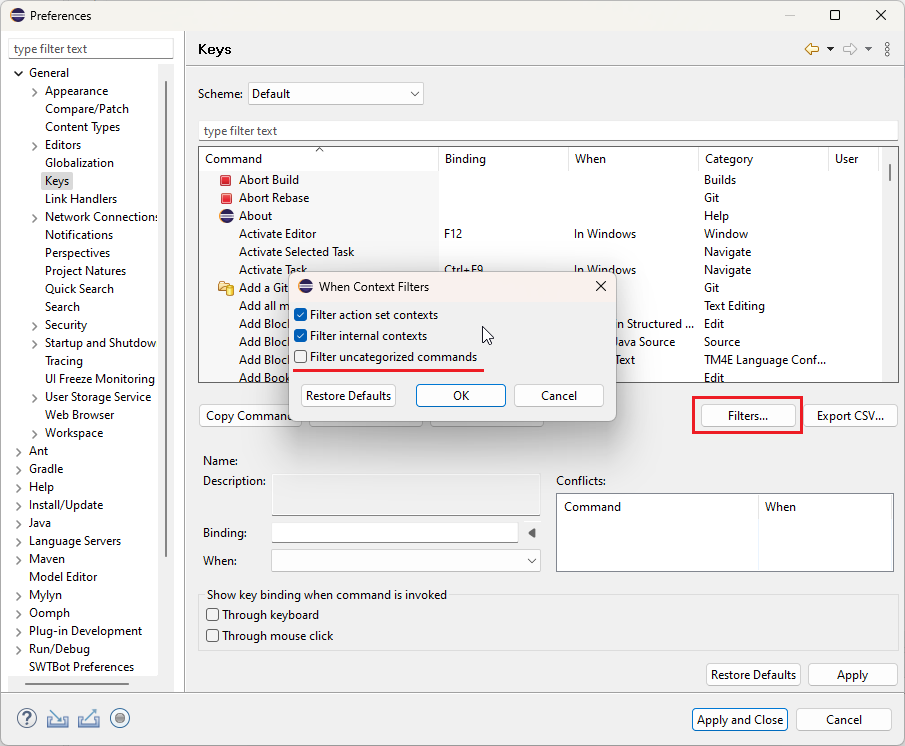The height and width of the screenshot is (746, 905).
Task: Expand the Maven preferences node
Action: [18, 559]
